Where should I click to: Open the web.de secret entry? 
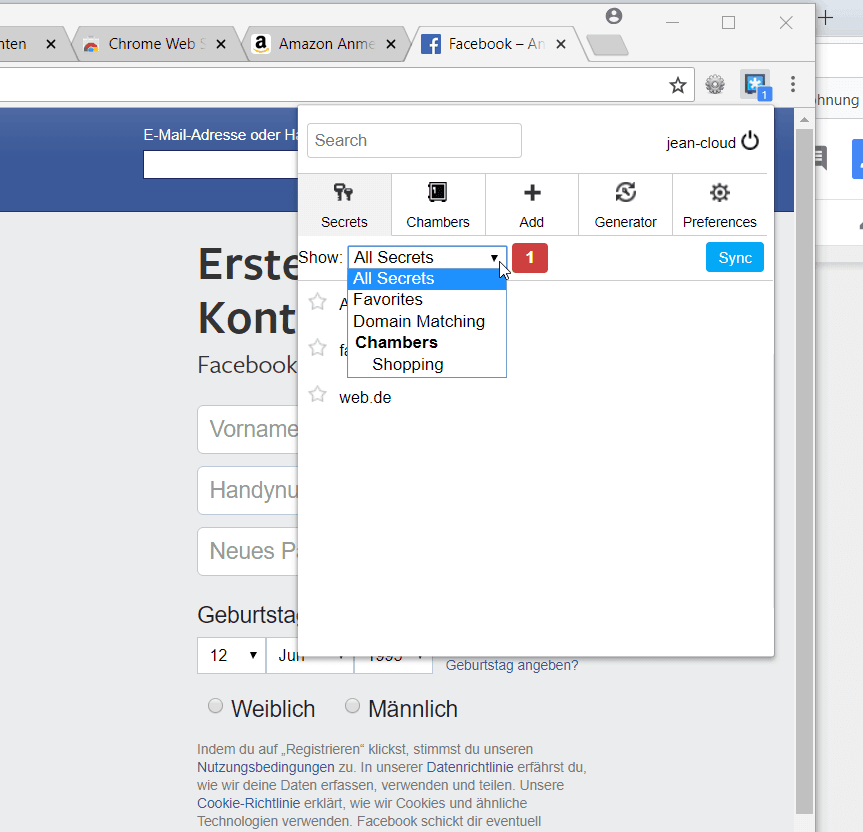coord(365,397)
